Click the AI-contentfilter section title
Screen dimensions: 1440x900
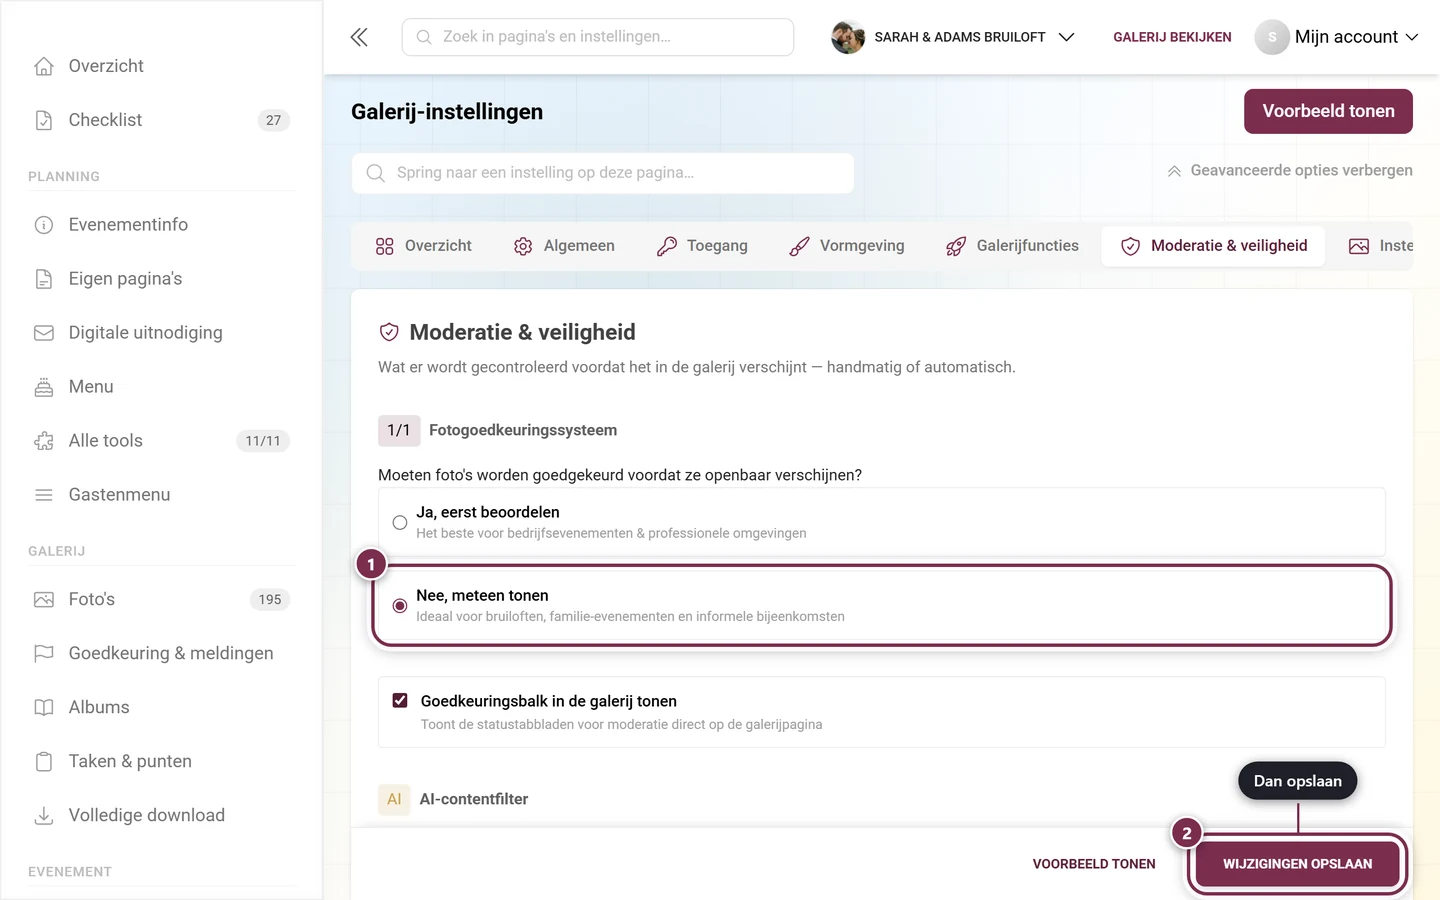pyautogui.click(x=474, y=799)
